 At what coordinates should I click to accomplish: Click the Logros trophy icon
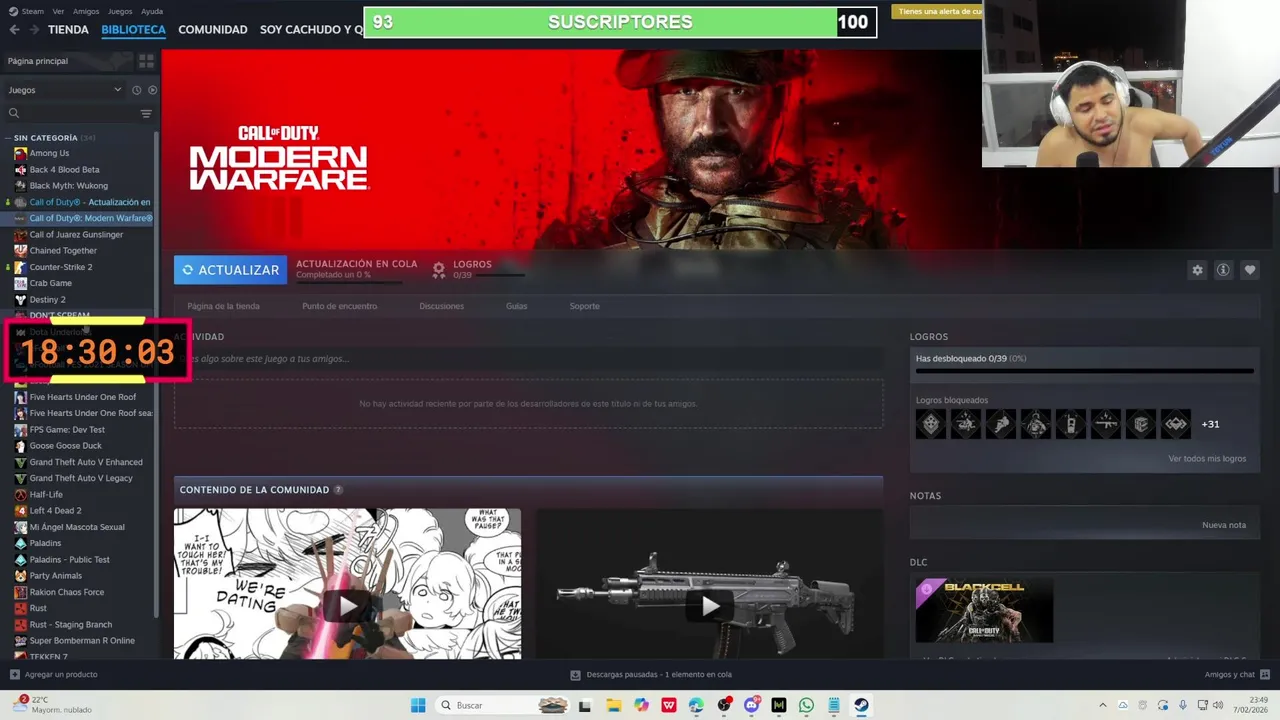click(x=438, y=269)
